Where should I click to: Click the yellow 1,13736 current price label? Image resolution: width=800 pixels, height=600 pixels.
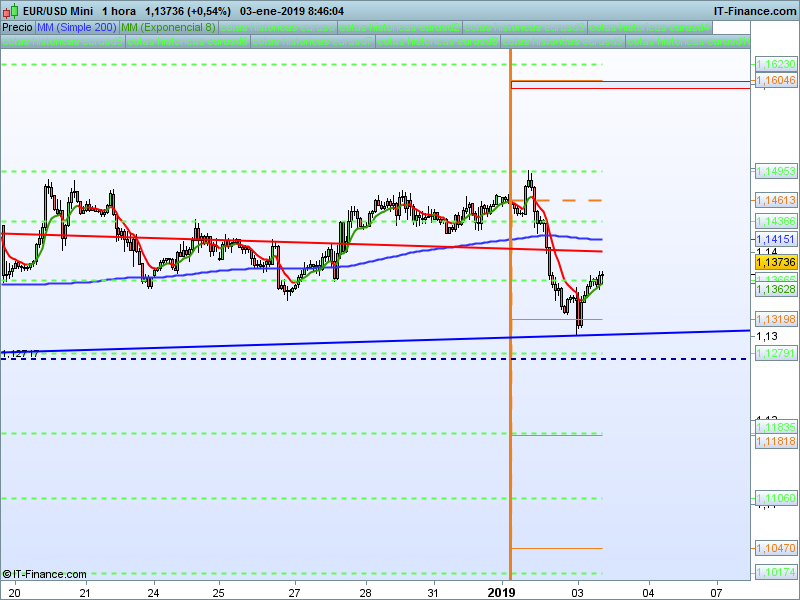click(776, 262)
